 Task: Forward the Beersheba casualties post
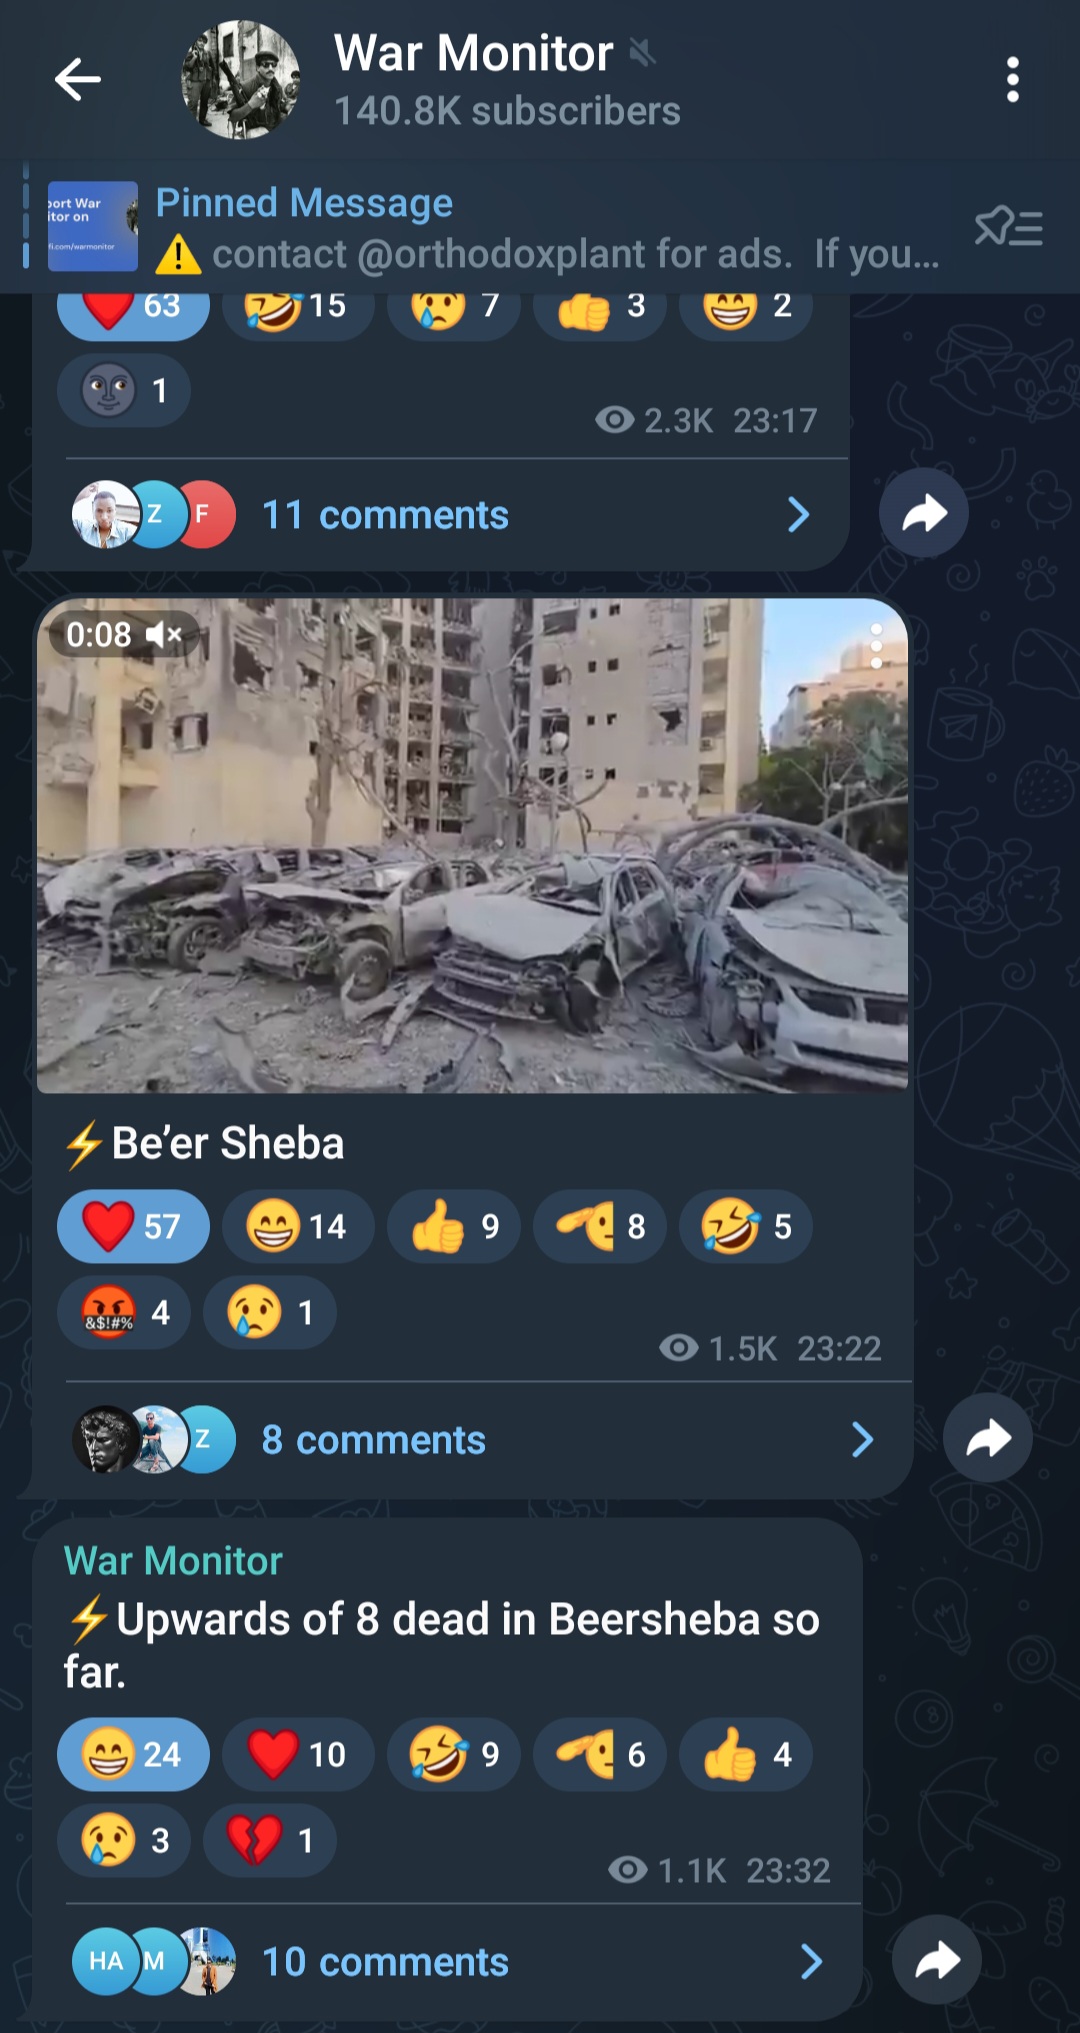936,1960
